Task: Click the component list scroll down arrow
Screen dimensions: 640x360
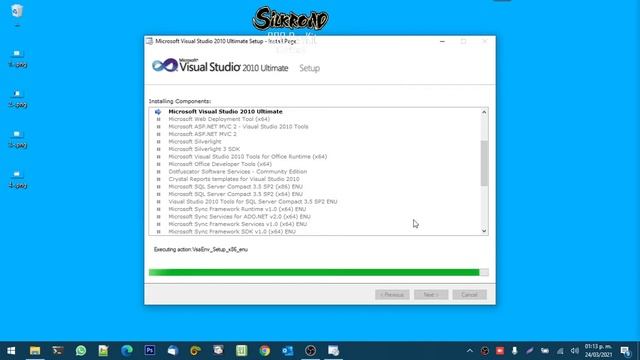Action: click(484, 231)
